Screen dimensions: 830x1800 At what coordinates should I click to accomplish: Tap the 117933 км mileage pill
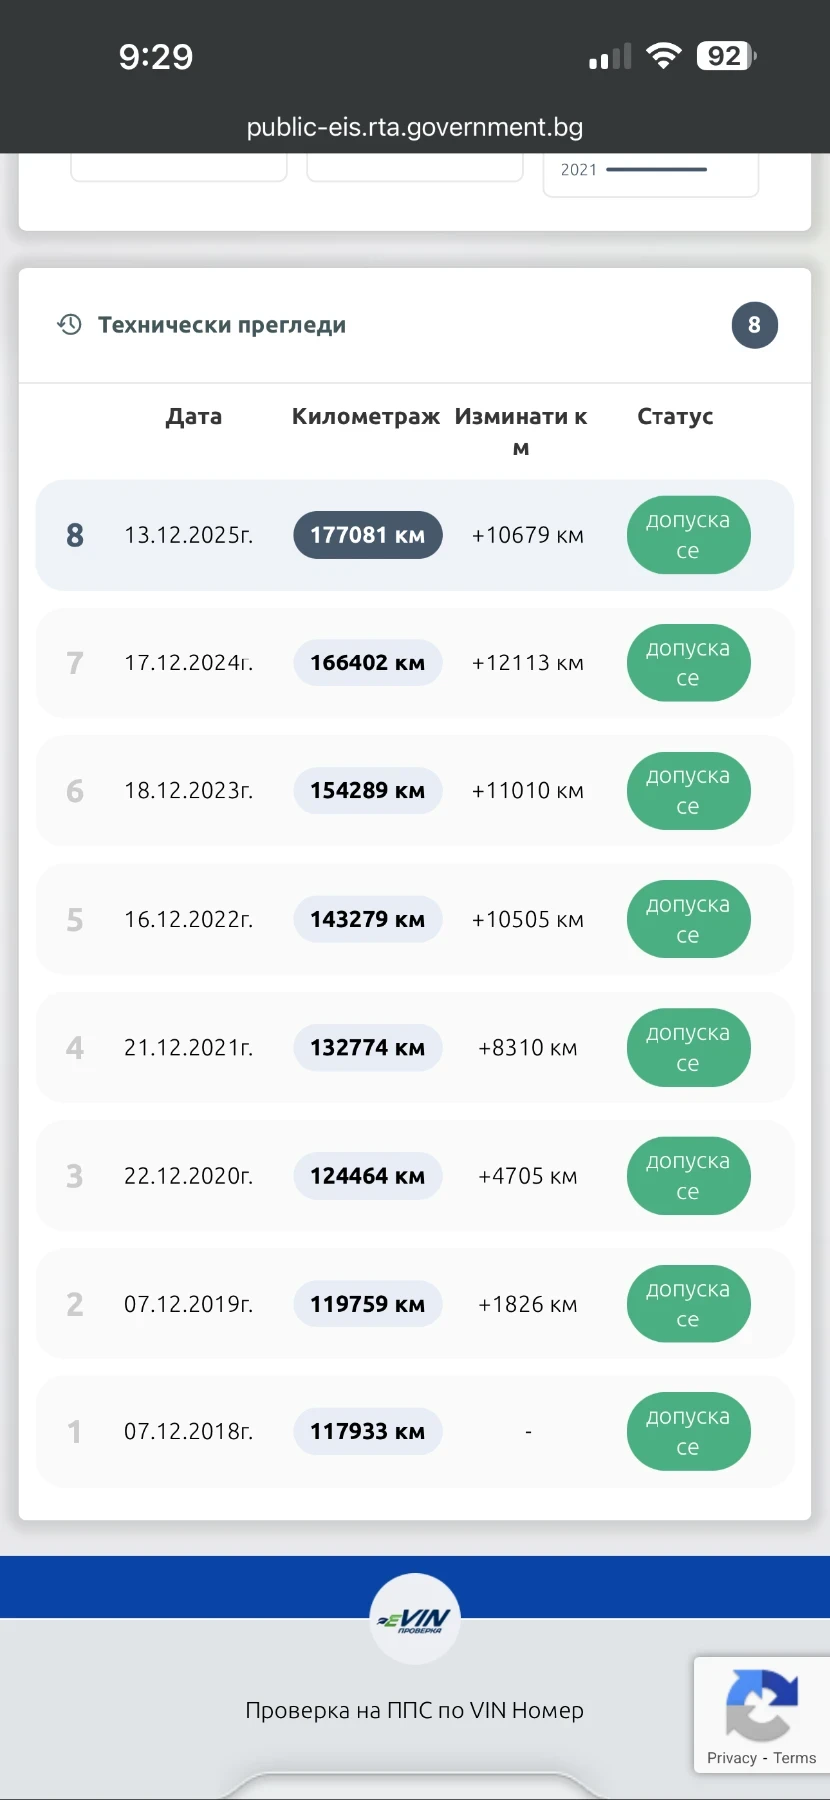point(367,1432)
